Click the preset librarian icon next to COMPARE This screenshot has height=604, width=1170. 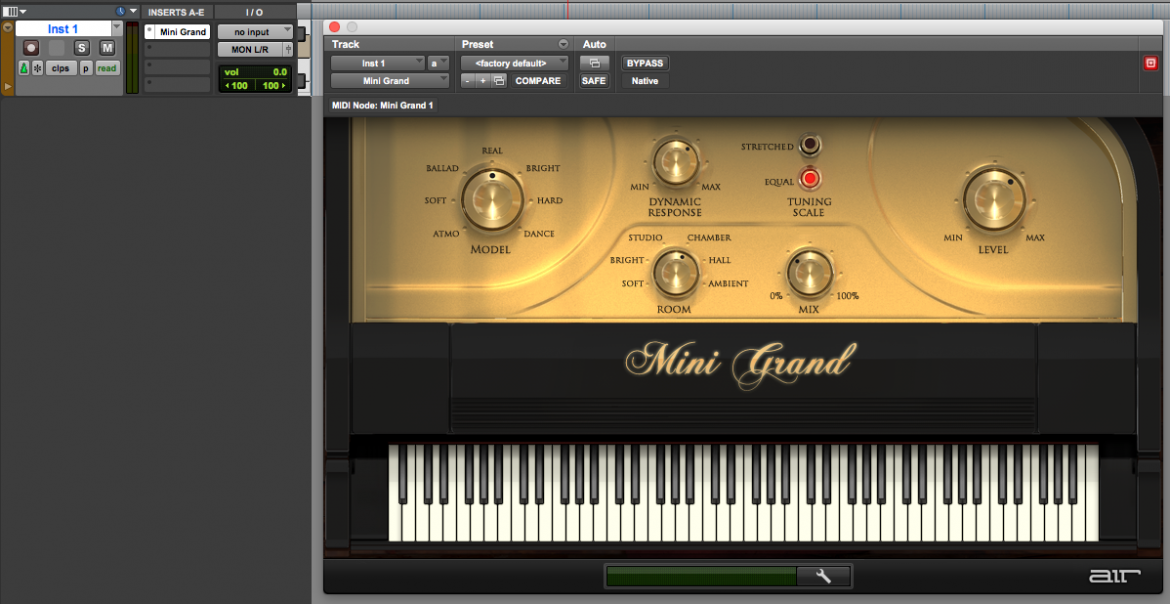pyautogui.click(x=500, y=81)
